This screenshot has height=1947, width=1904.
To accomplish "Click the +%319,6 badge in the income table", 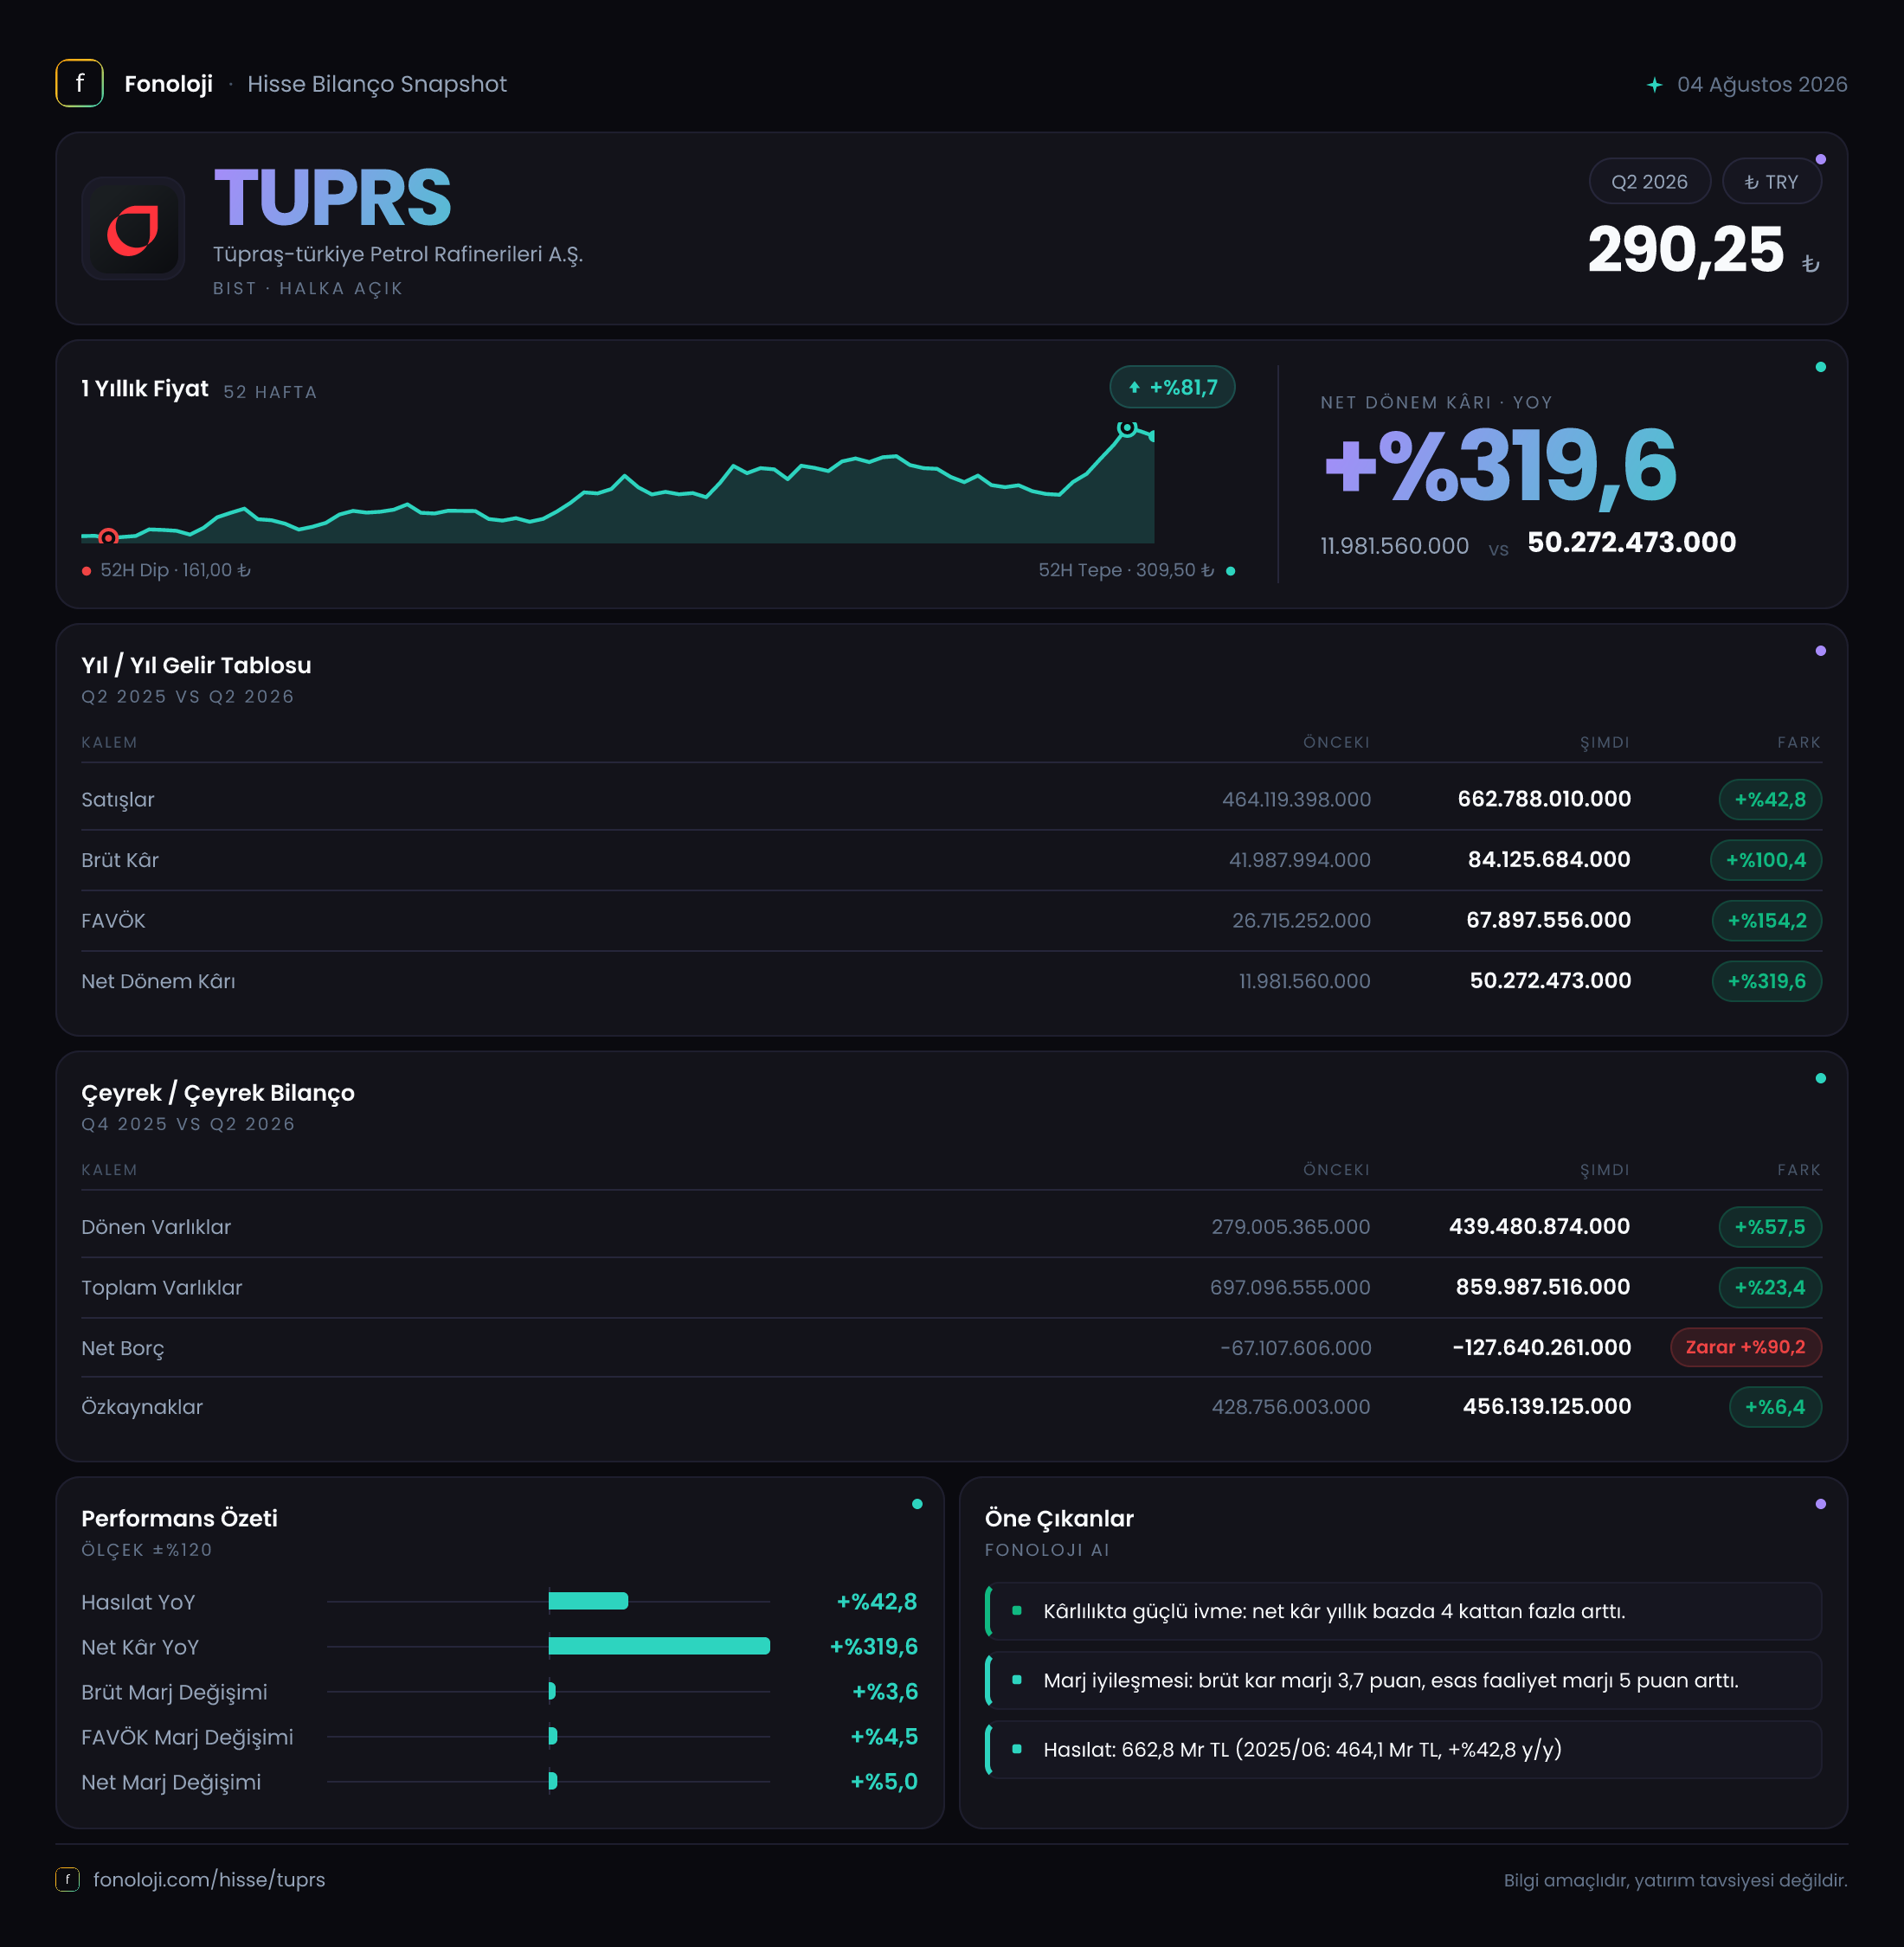I will coord(1767,981).
